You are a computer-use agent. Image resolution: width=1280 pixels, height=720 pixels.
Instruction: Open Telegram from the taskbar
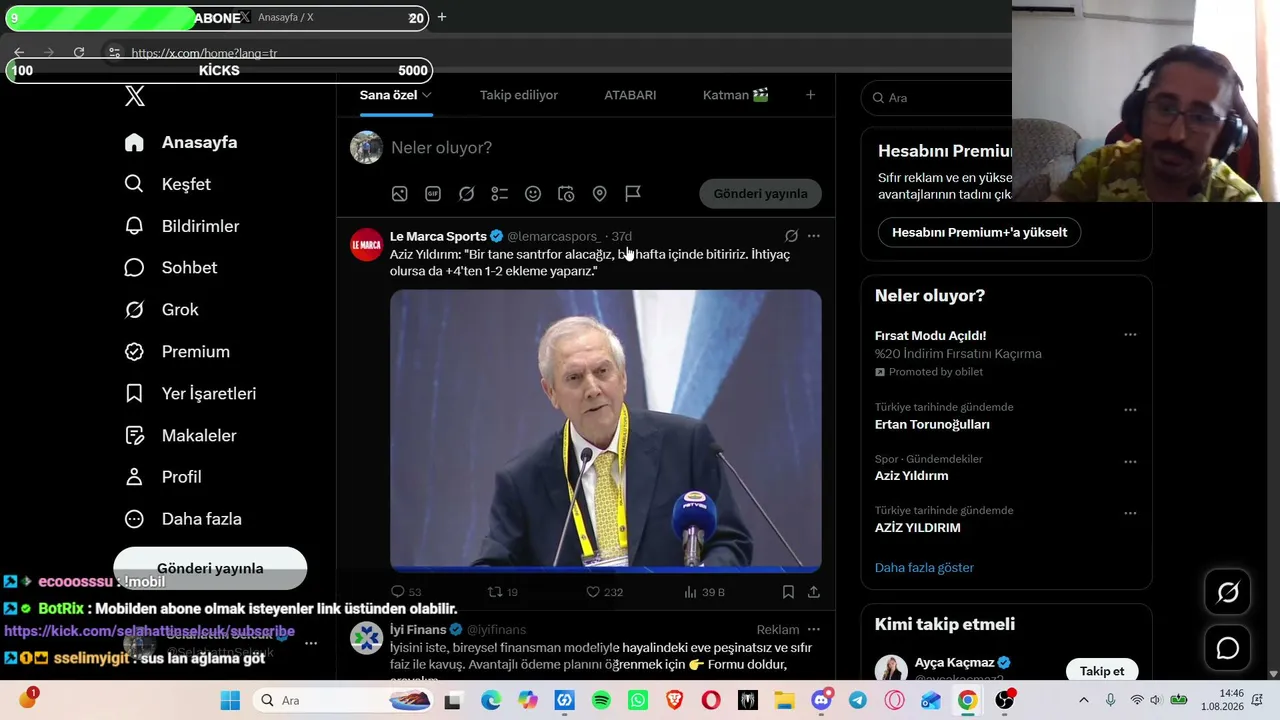pyautogui.click(x=858, y=701)
